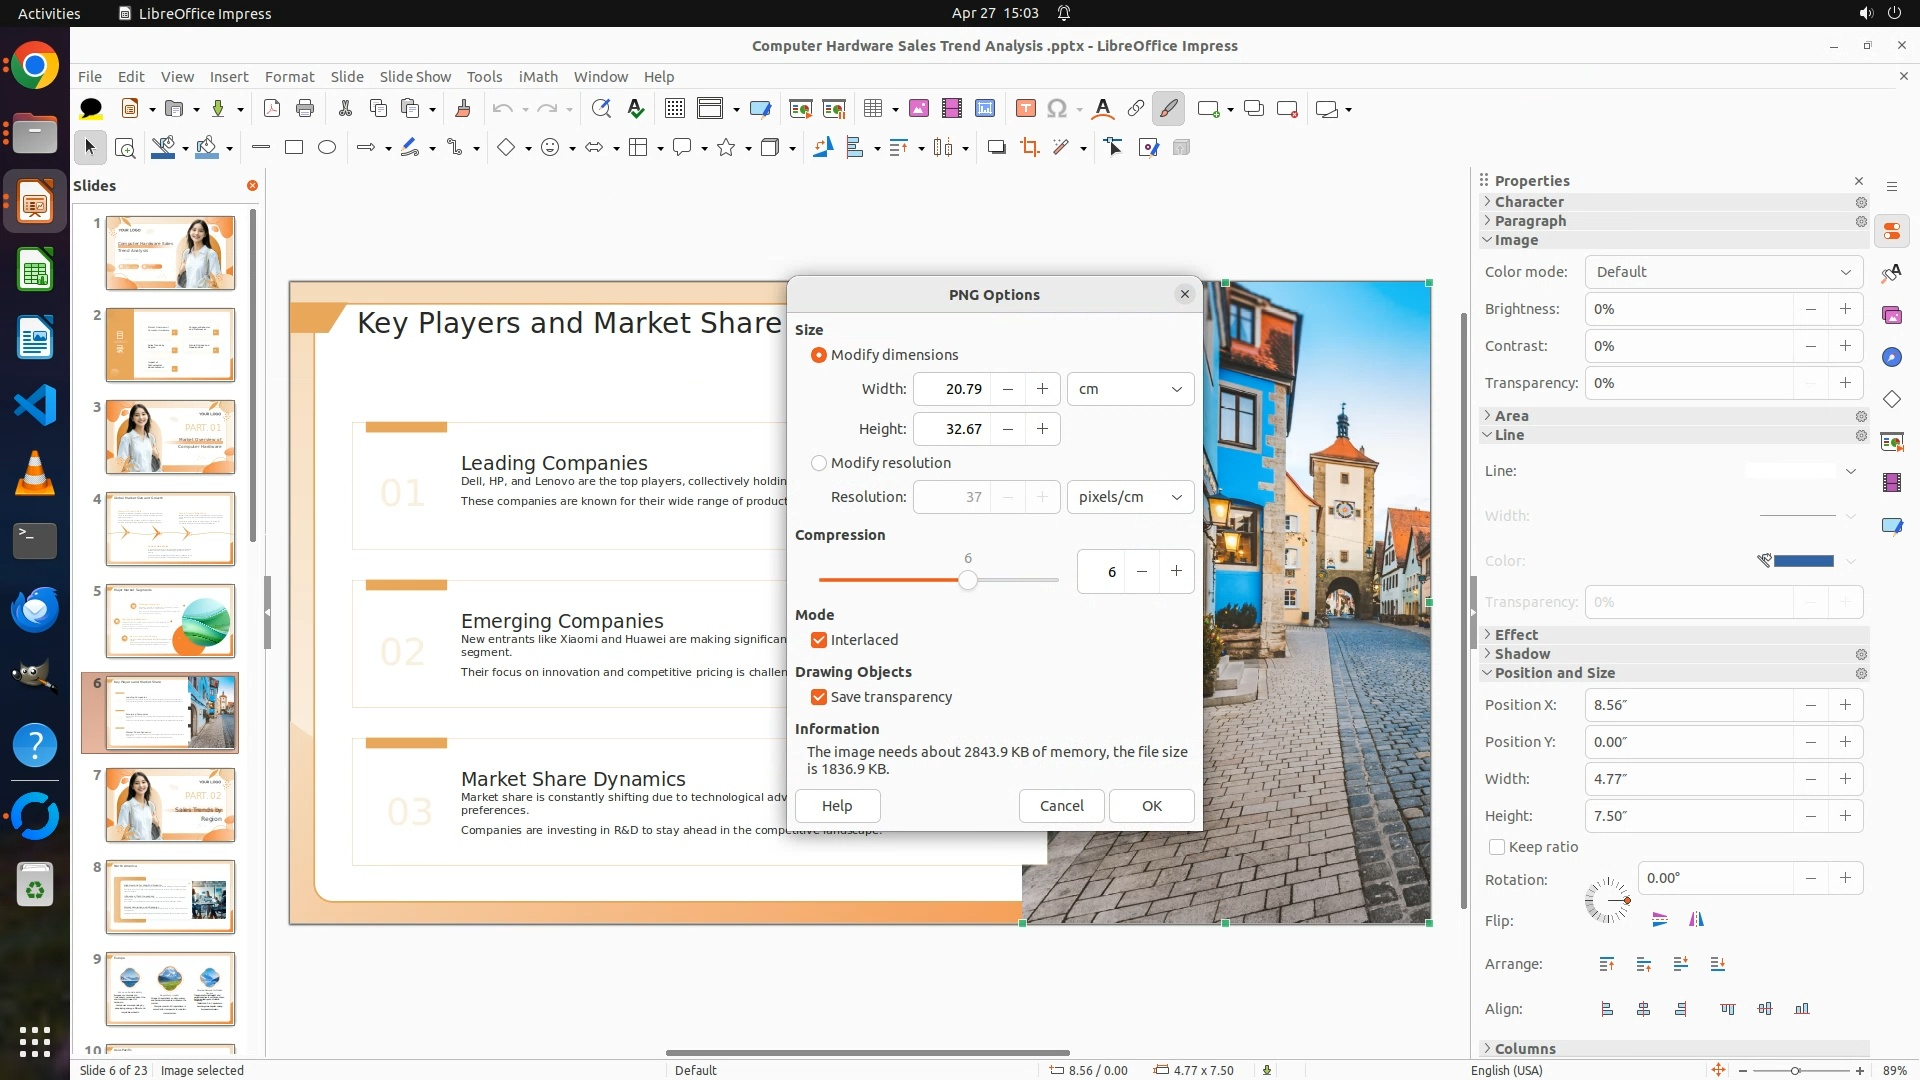
Task: Open the Insert Hyperlink tool
Action: [x=1135, y=109]
